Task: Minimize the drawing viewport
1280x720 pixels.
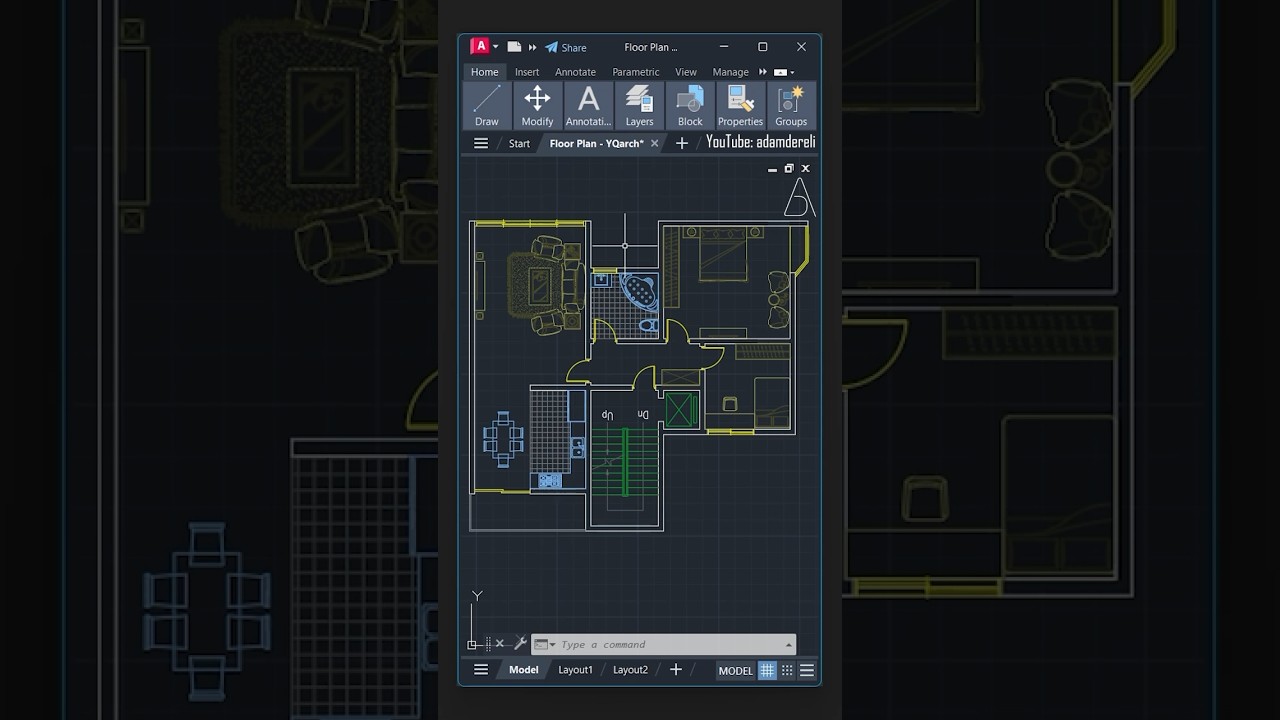Action: pyautogui.click(x=772, y=169)
